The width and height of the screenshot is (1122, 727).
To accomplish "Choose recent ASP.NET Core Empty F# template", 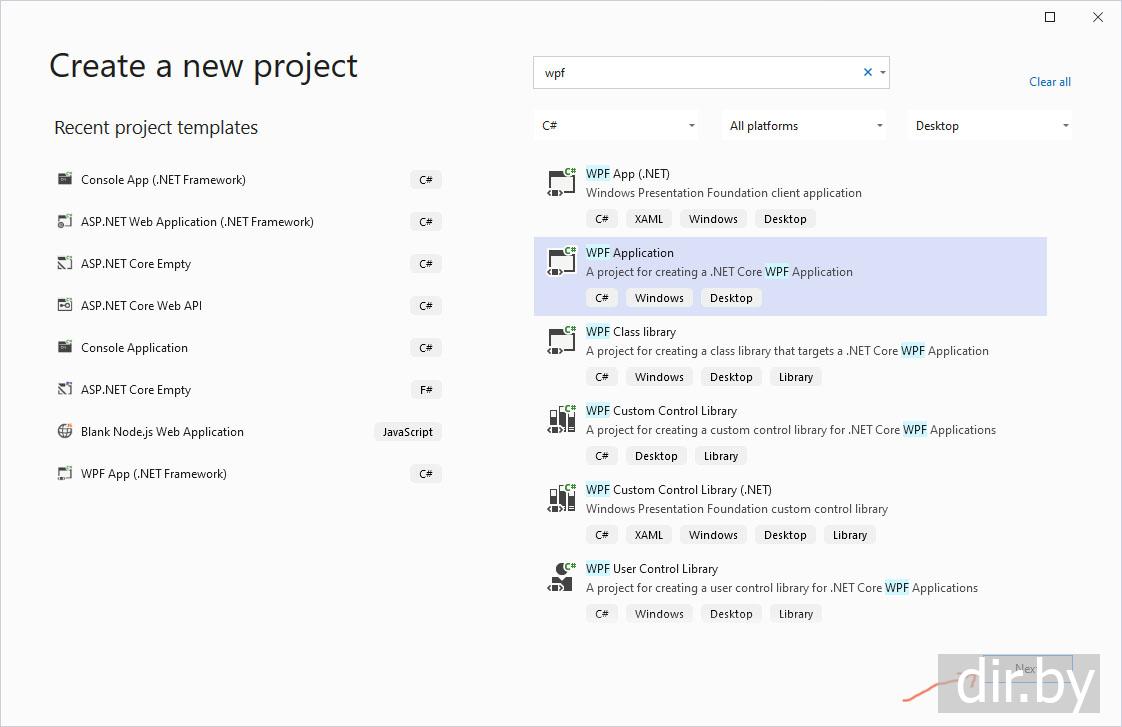I will pyautogui.click(x=136, y=390).
